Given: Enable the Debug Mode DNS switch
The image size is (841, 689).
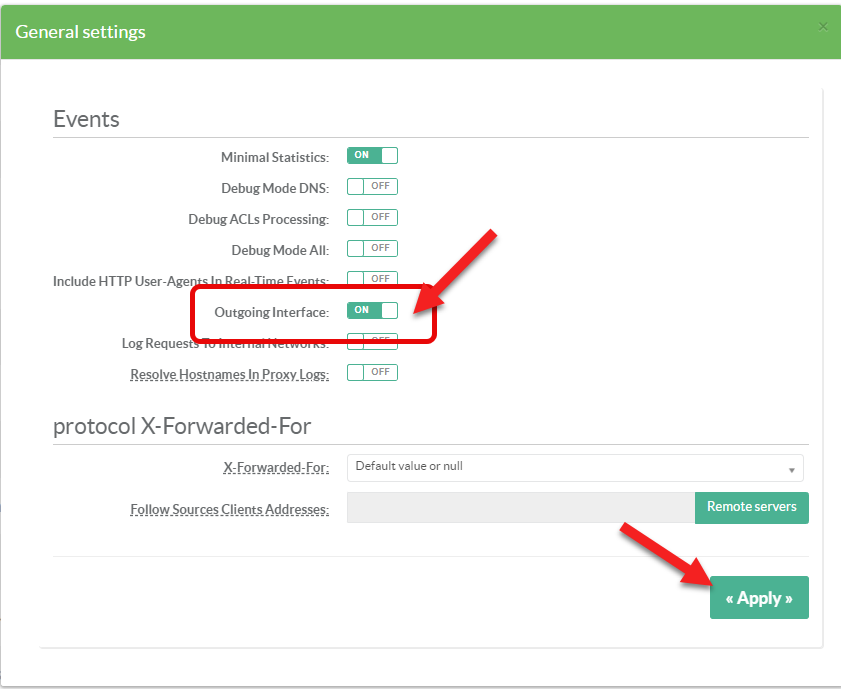Looking at the screenshot, I should pyautogui.click(x=372, y=187).
